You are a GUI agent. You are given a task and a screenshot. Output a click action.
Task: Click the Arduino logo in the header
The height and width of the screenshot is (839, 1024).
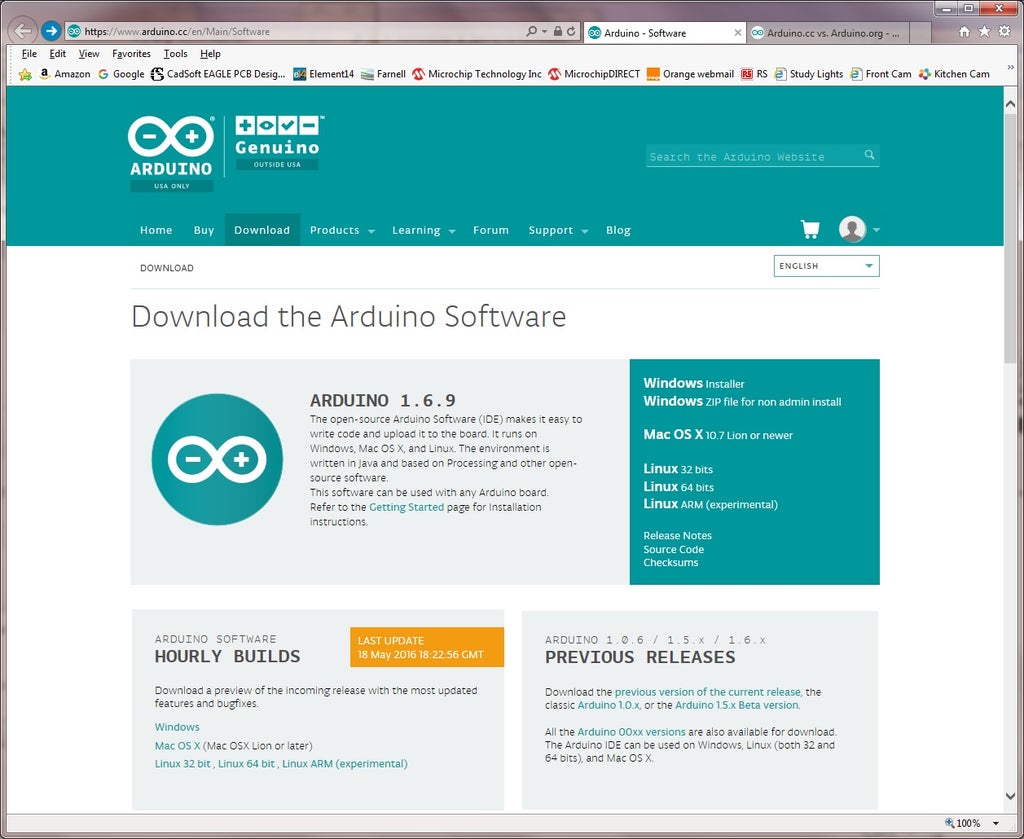click(x=171, y=153)
